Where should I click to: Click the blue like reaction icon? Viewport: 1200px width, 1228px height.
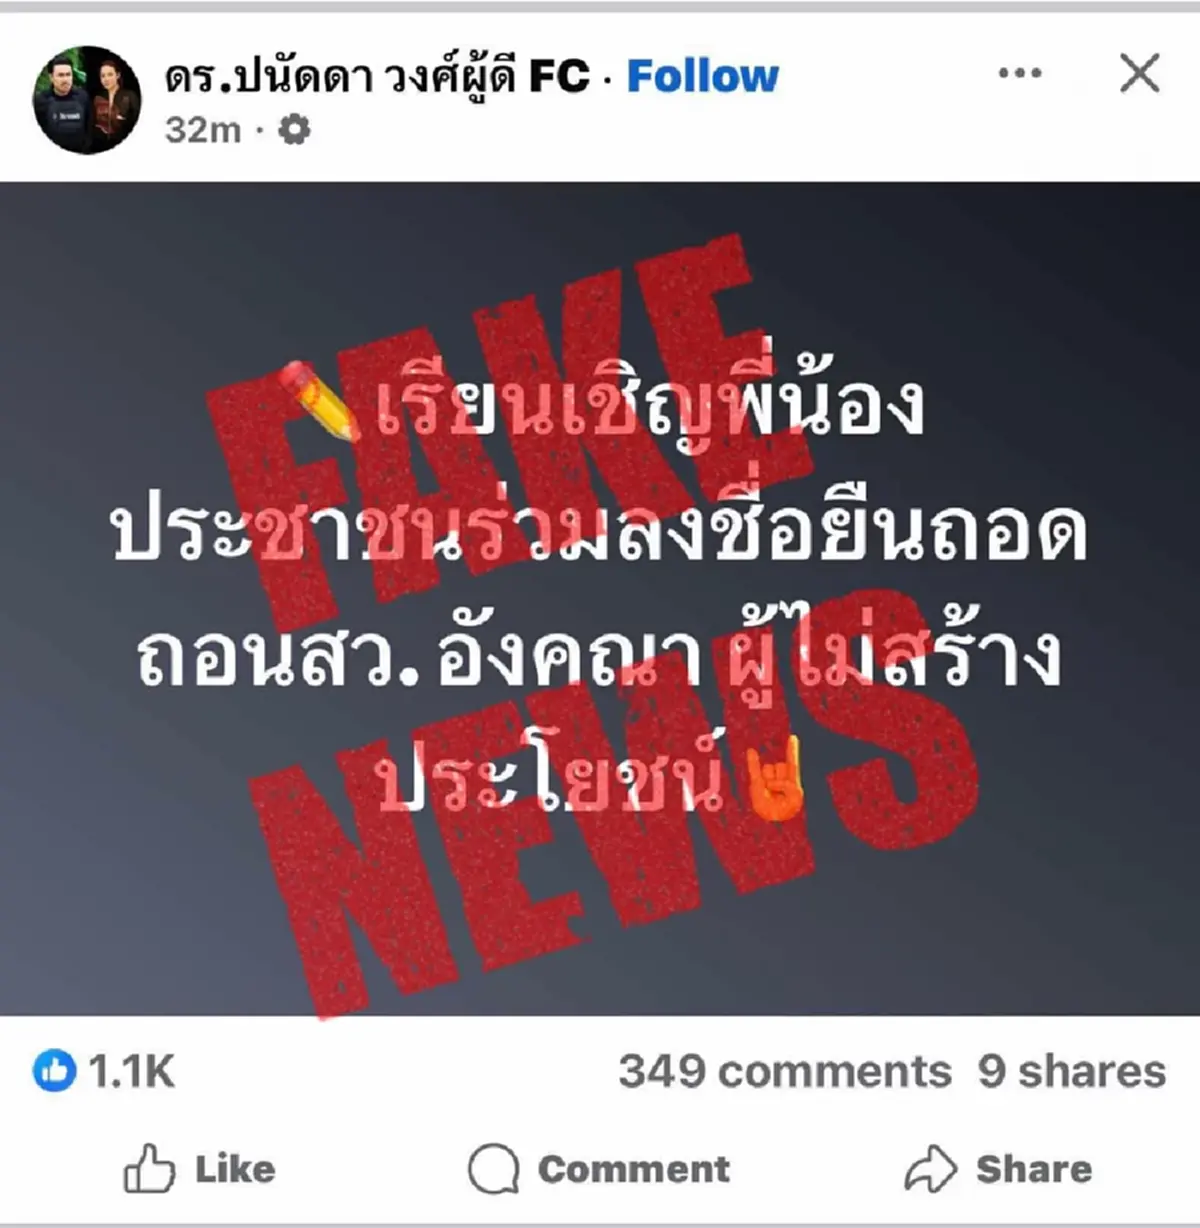54,1071
